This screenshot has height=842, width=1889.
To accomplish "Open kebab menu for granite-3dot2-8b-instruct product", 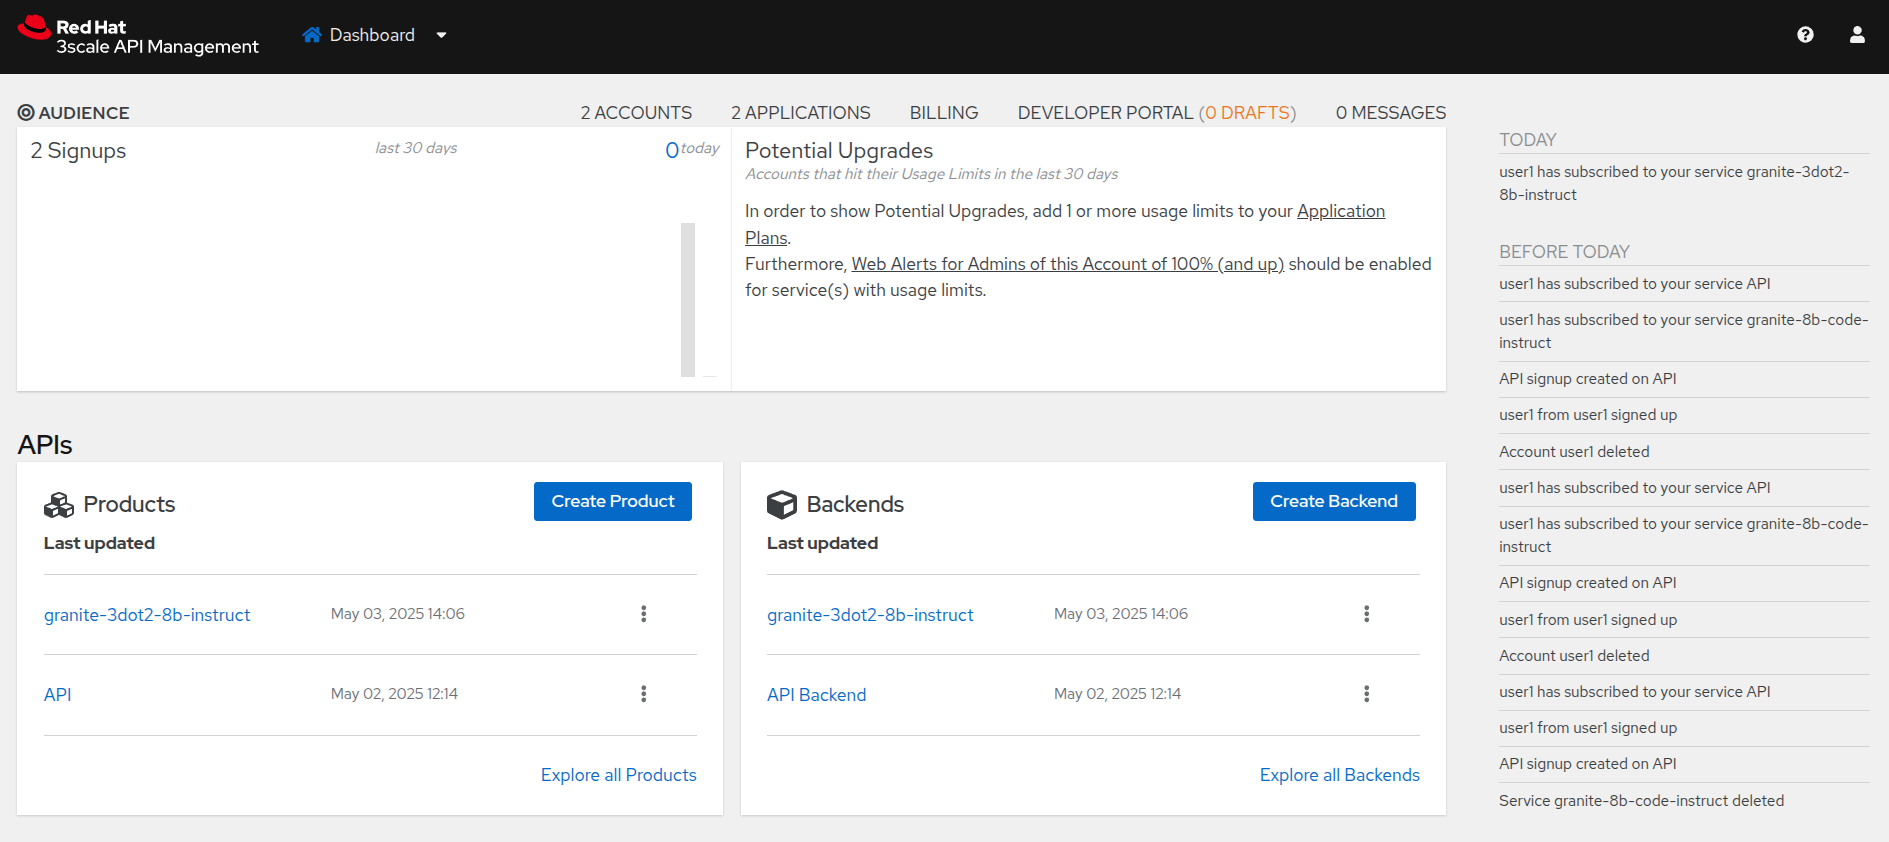I will pos(644,614).
